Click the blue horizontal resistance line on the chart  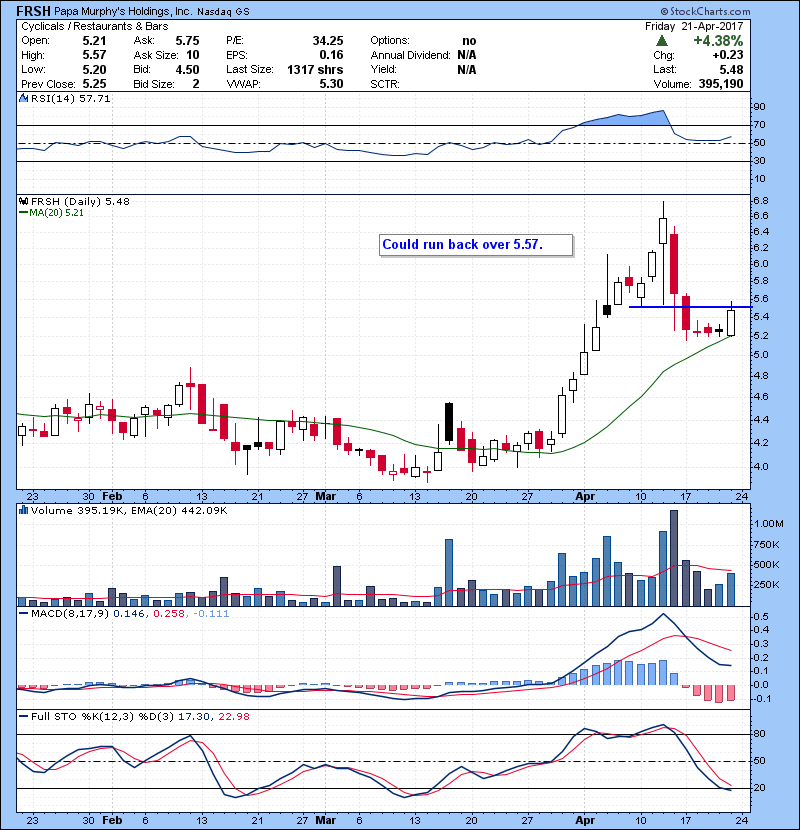(x=690, y=307)
